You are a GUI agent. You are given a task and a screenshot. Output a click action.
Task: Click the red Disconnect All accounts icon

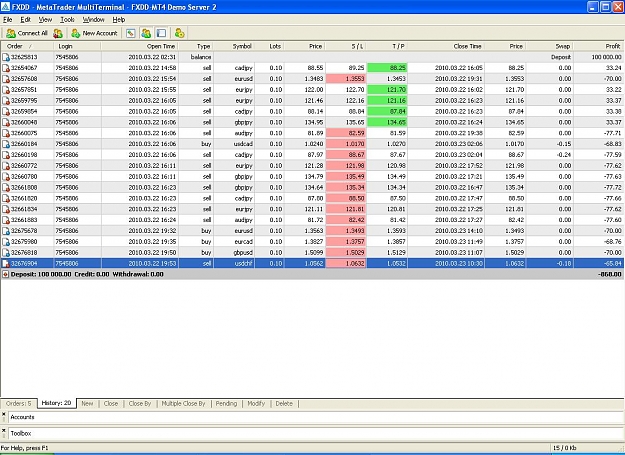point(58,33)
